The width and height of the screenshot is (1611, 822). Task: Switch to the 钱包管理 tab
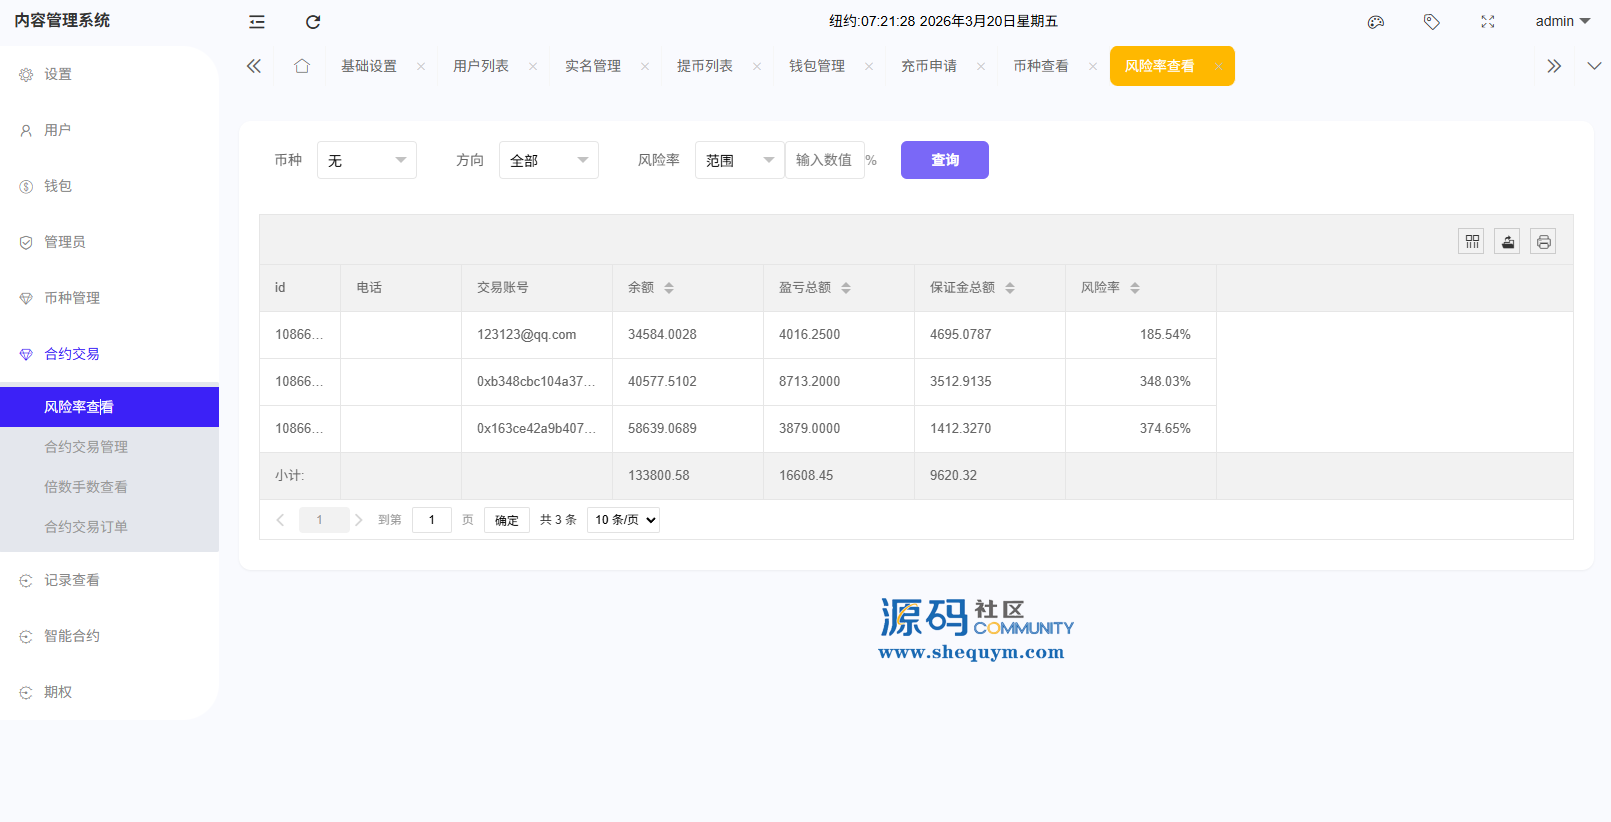click(x=817, y=66)
